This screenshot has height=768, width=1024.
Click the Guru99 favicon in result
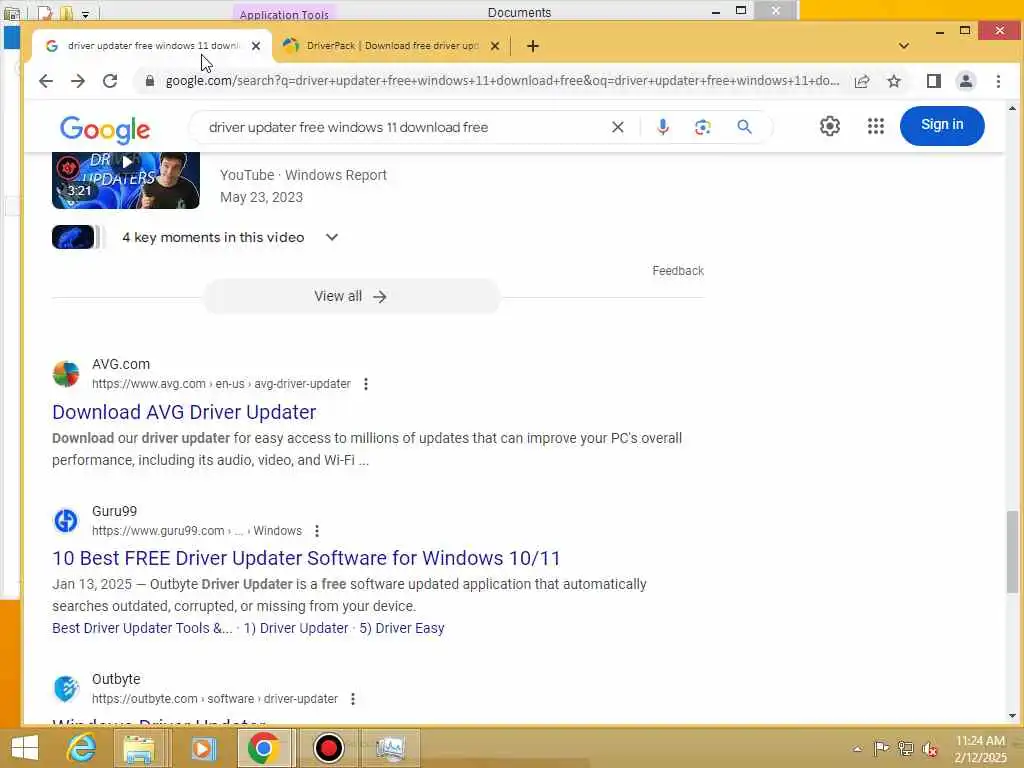(x=65, y=521)
